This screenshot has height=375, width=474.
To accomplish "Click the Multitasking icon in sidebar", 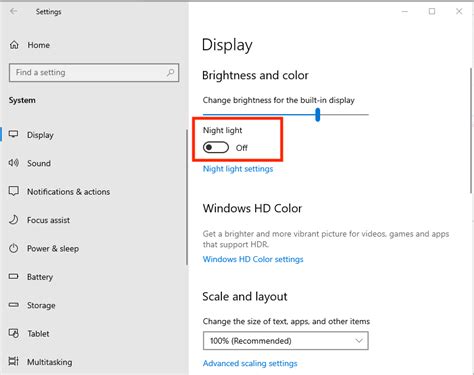I will 14,361.
